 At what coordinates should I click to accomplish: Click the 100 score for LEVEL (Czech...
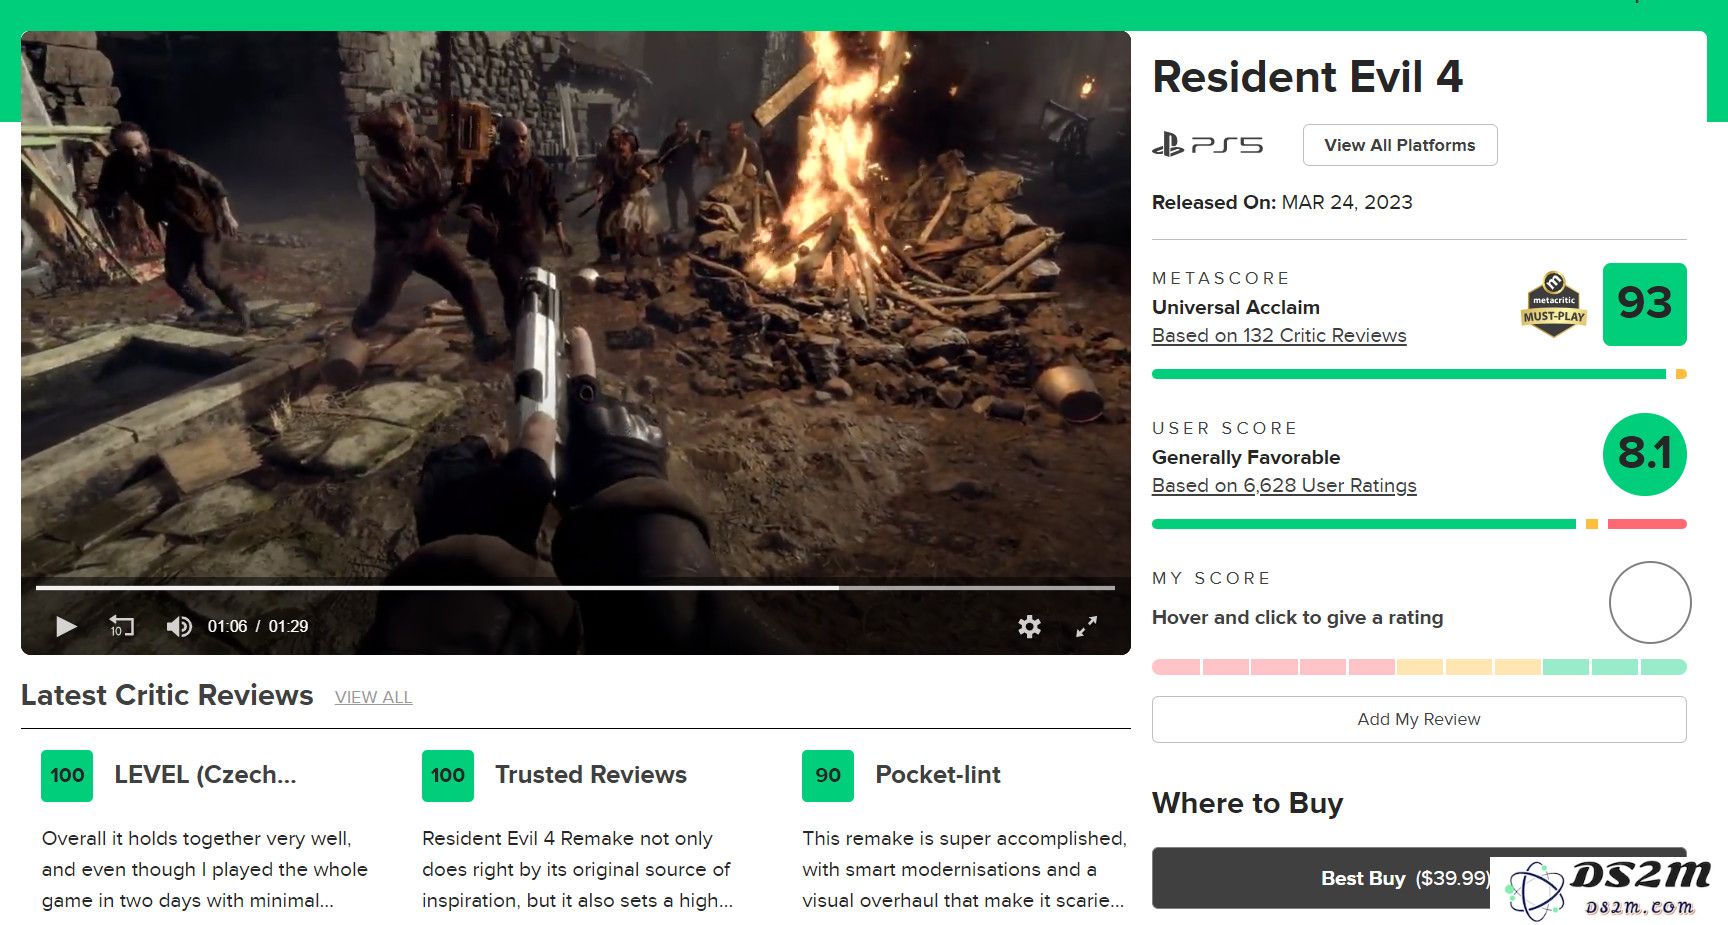[67, 776]
